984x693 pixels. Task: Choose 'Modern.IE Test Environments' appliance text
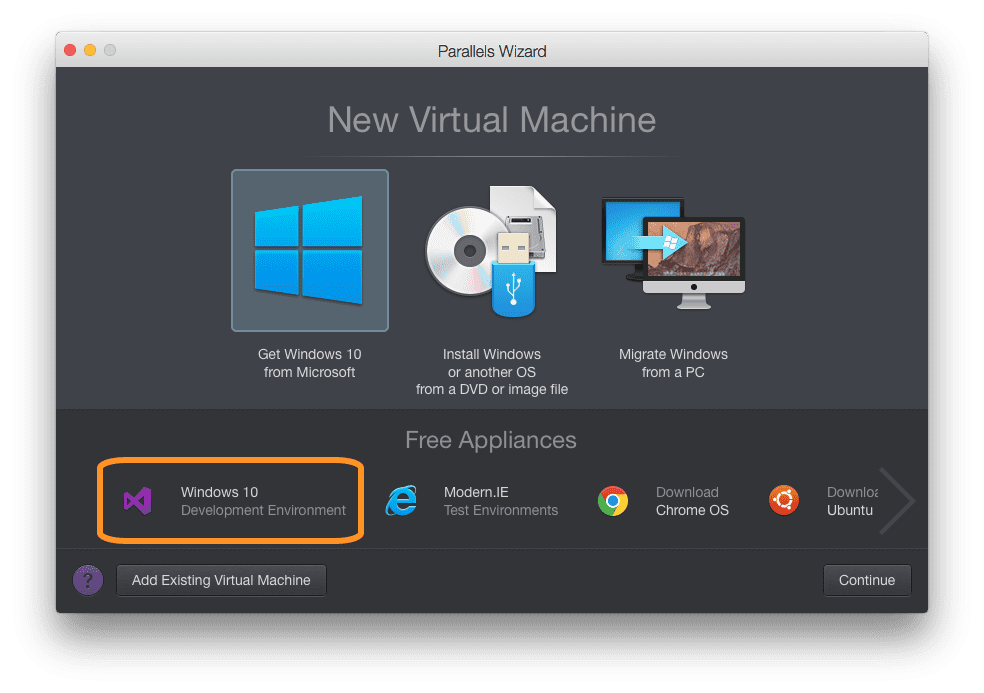point(501,501)
